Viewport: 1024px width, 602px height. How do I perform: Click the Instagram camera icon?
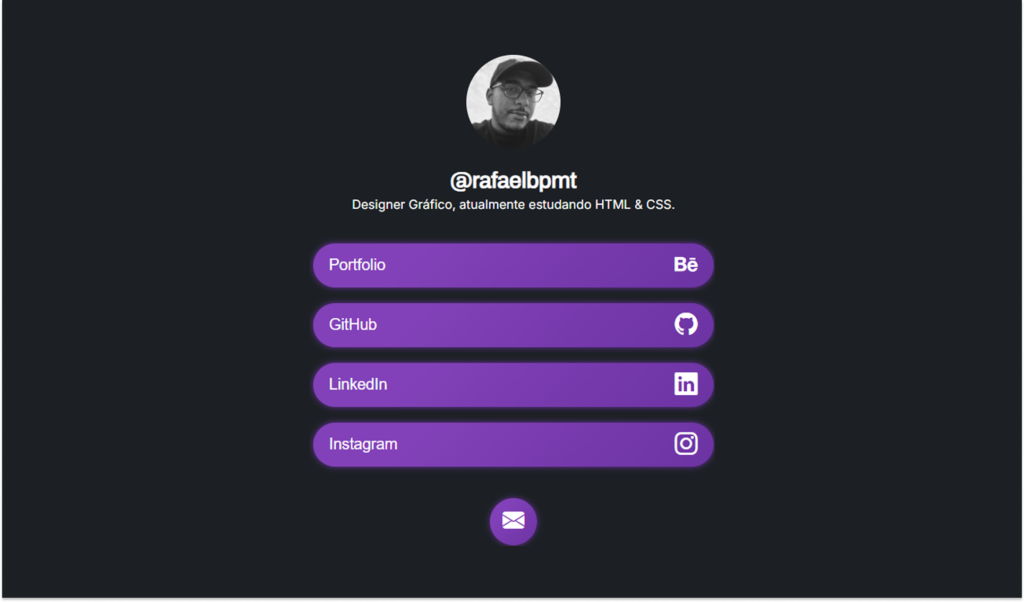point(686,444)
